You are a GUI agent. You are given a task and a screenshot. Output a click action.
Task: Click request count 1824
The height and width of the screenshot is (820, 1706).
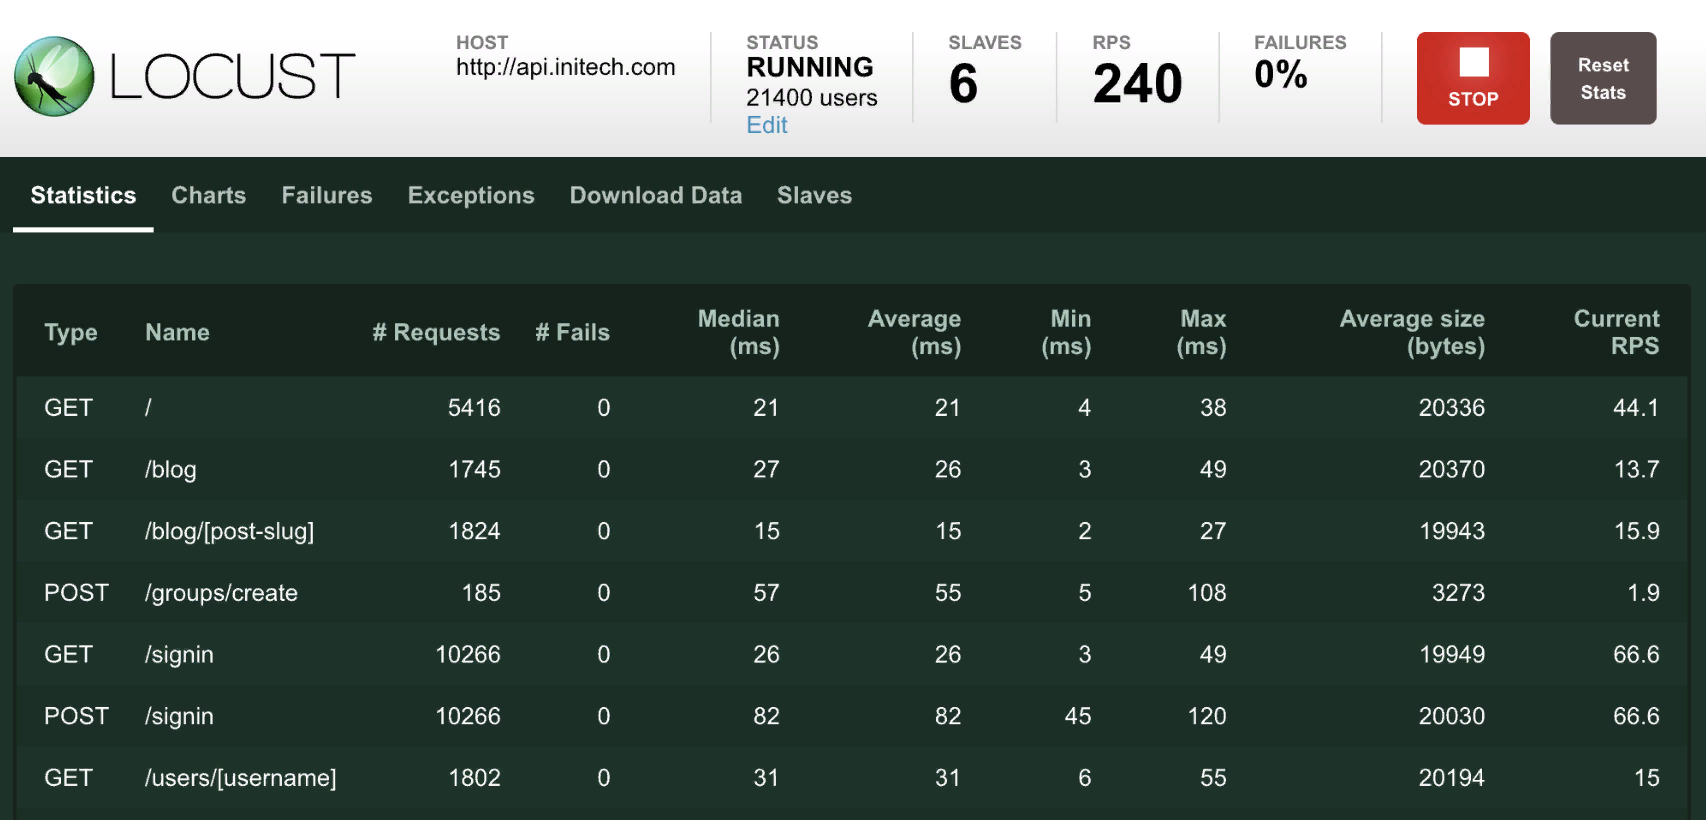pos(474,531)
